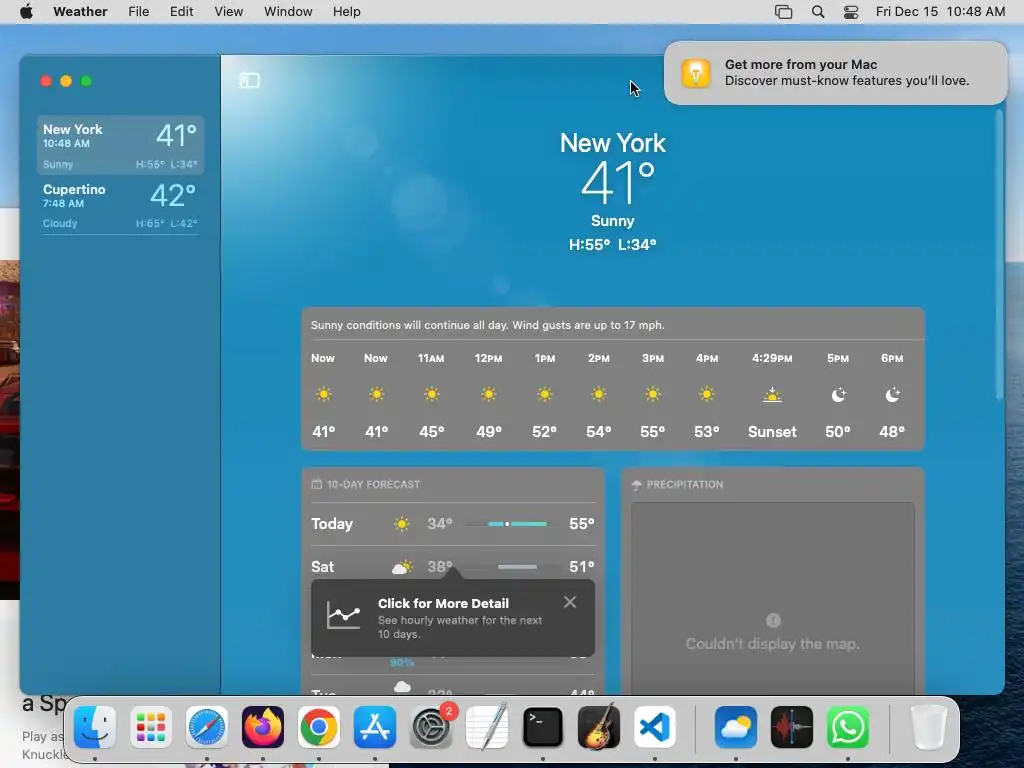Click the 4PM 53° hourly forecast

[x=707, y=394]
